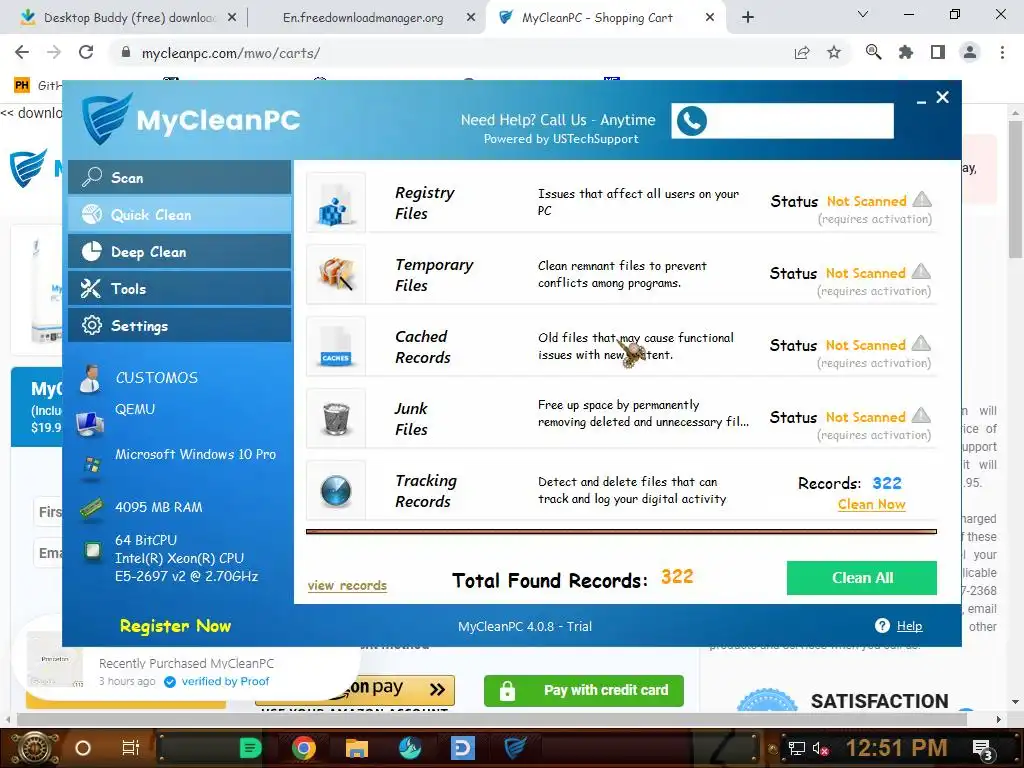Click the Tracking Records radar icon

[x=336, y=490]
